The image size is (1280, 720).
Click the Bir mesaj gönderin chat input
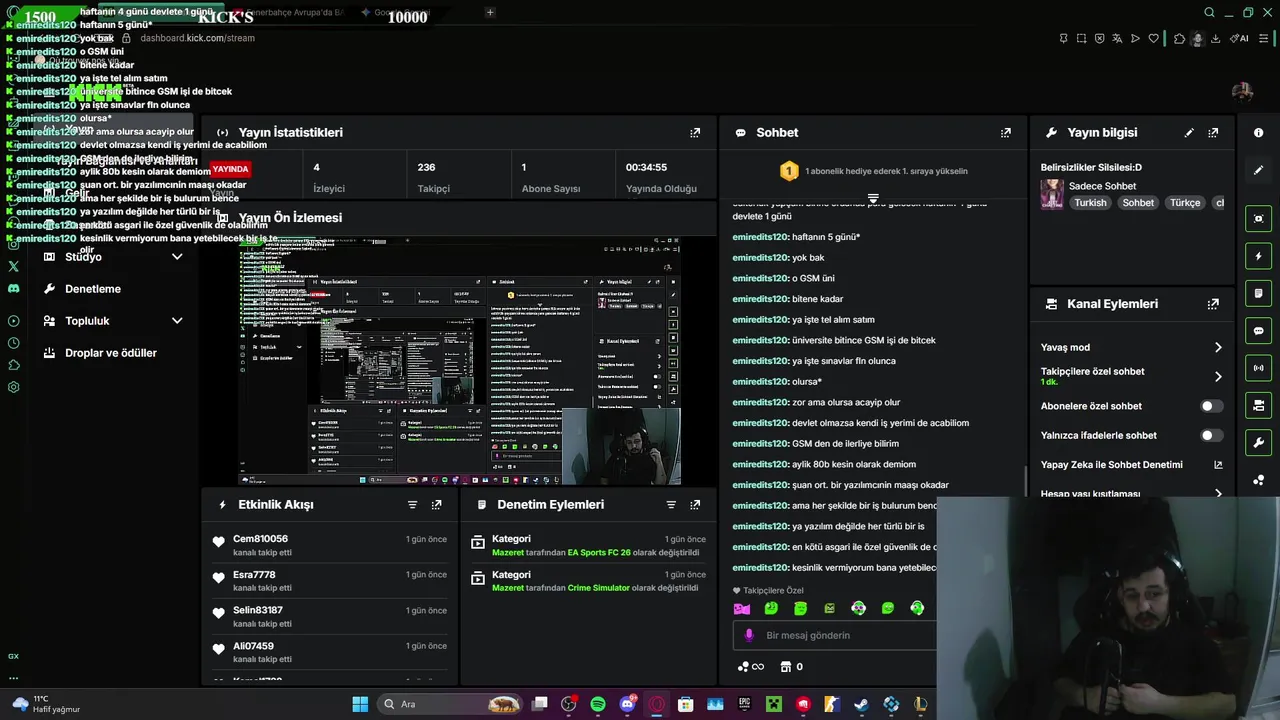(x=834, y=635)
